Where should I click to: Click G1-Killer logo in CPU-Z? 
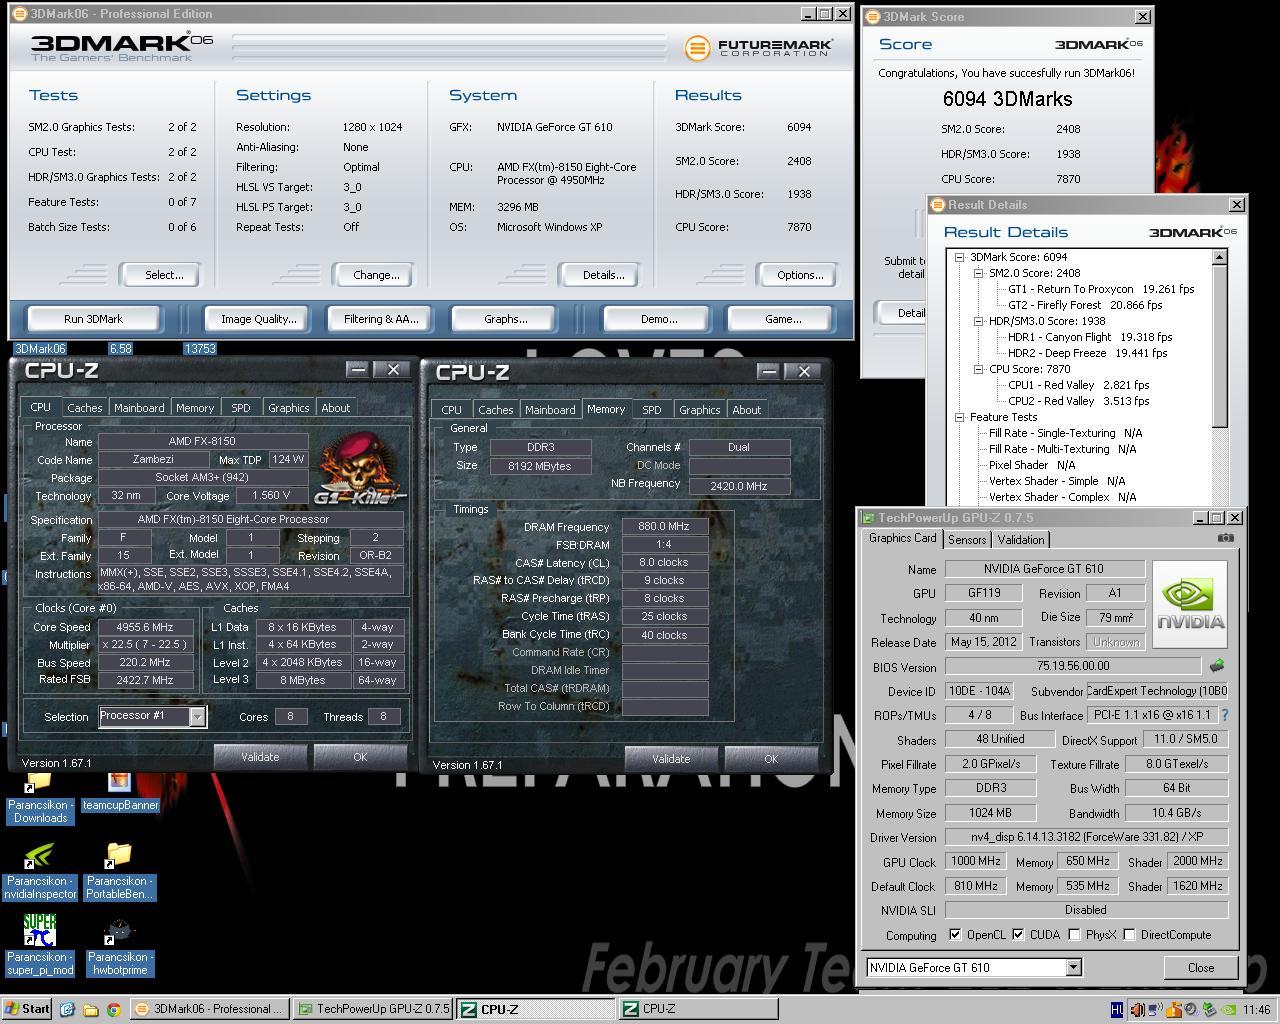(x=359, y=469)
